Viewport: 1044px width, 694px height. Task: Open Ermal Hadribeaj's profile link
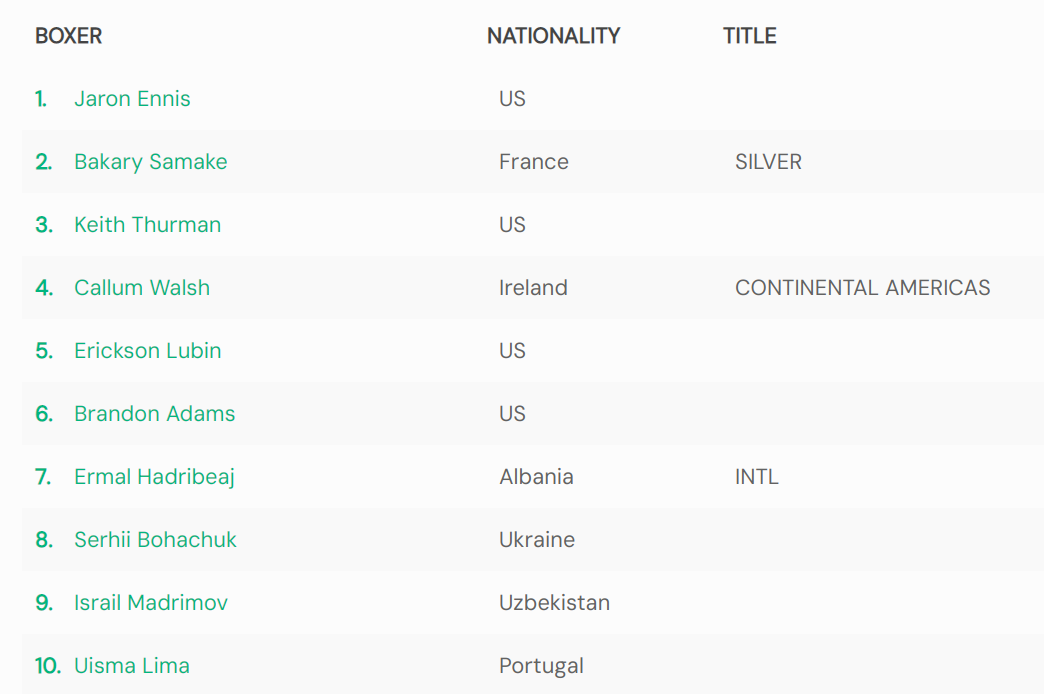(x=154, y=477)
